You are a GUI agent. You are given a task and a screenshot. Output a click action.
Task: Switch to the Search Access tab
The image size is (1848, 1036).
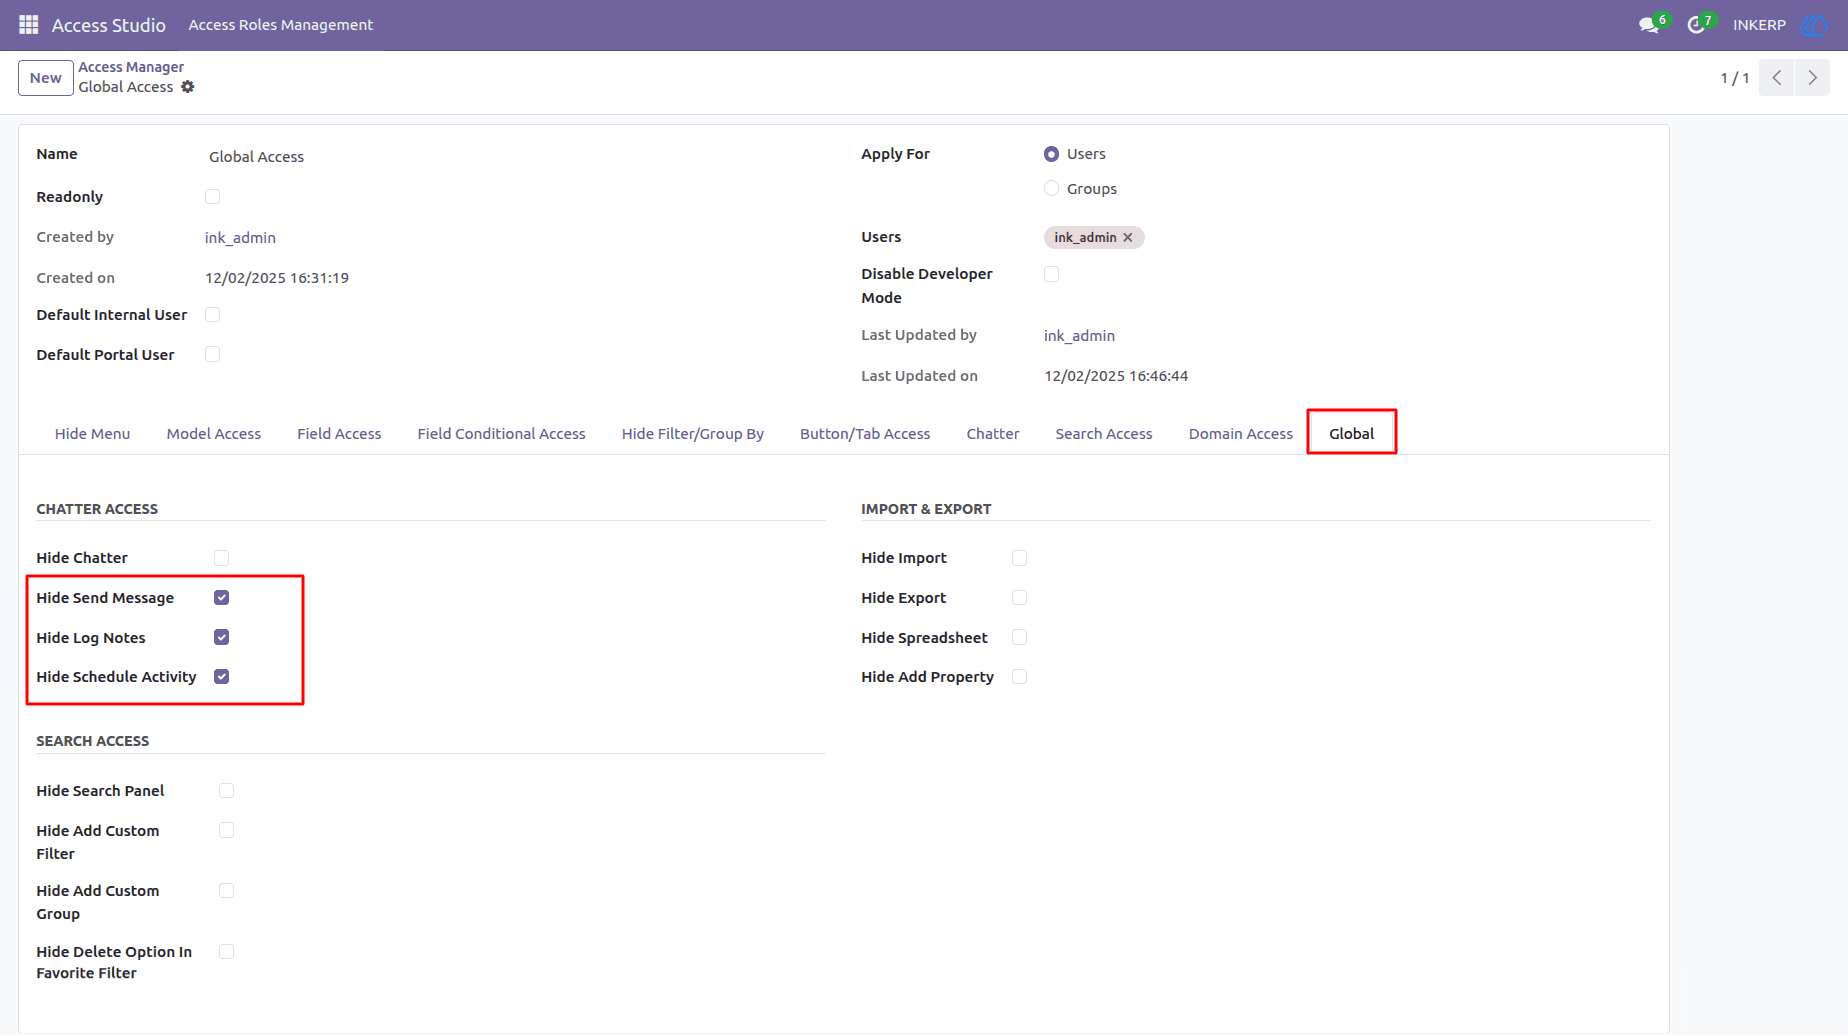[1104, 433]
